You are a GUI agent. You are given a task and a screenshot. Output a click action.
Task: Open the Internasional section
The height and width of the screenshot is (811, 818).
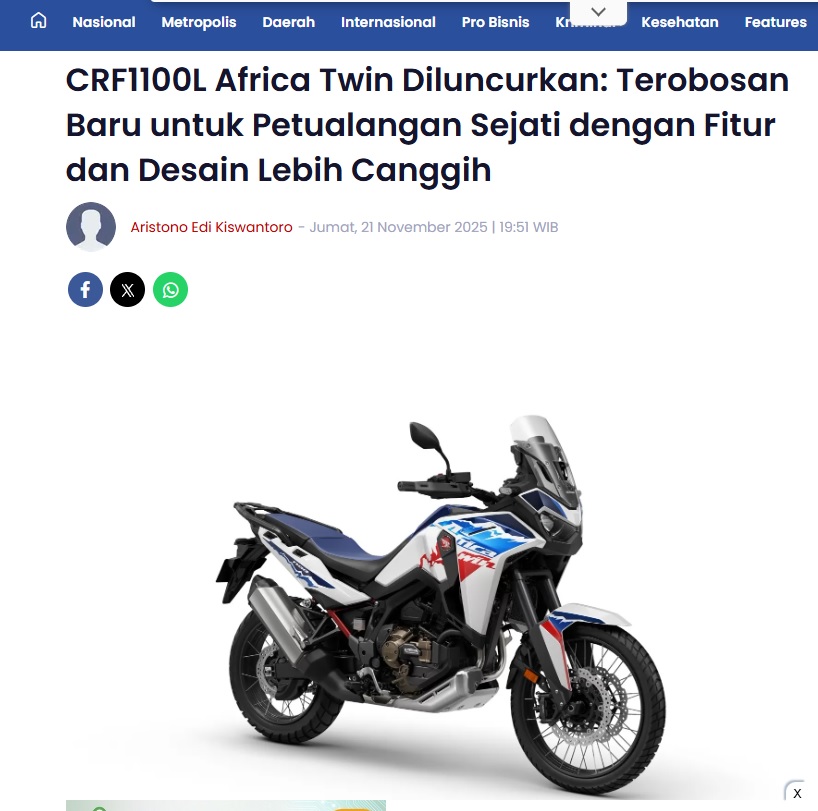click(388, 22)
